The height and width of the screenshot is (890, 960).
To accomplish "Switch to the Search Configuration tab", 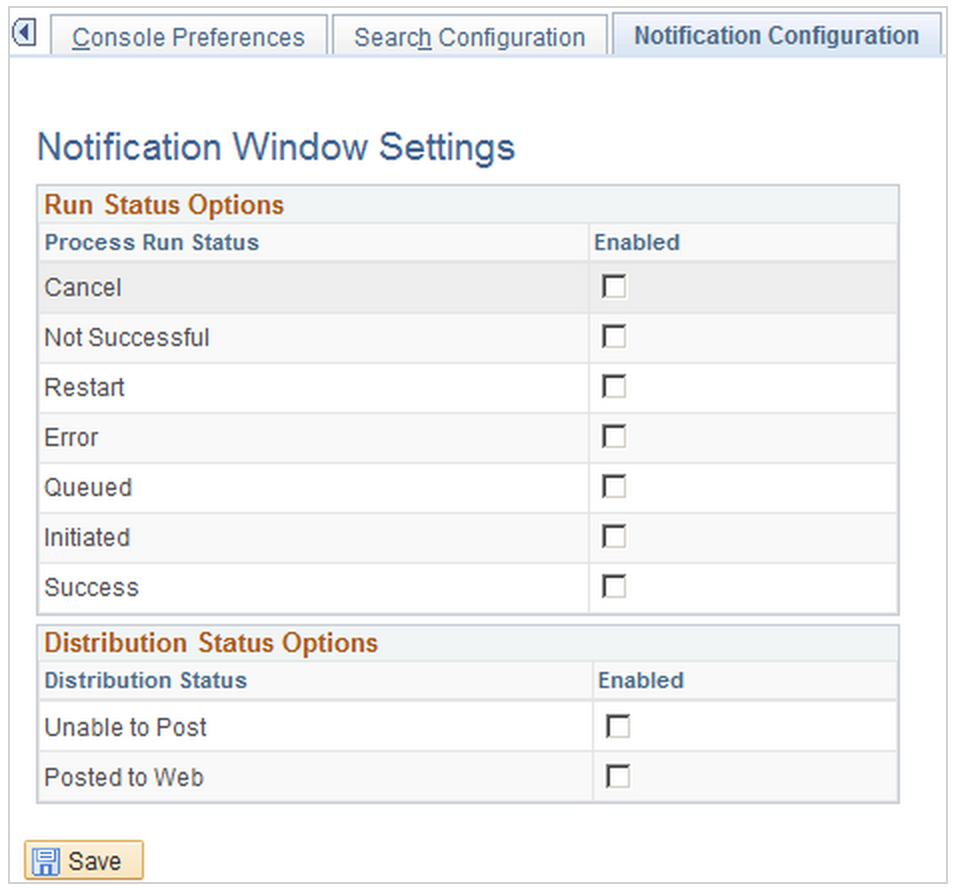I will (x=469, y=38).
